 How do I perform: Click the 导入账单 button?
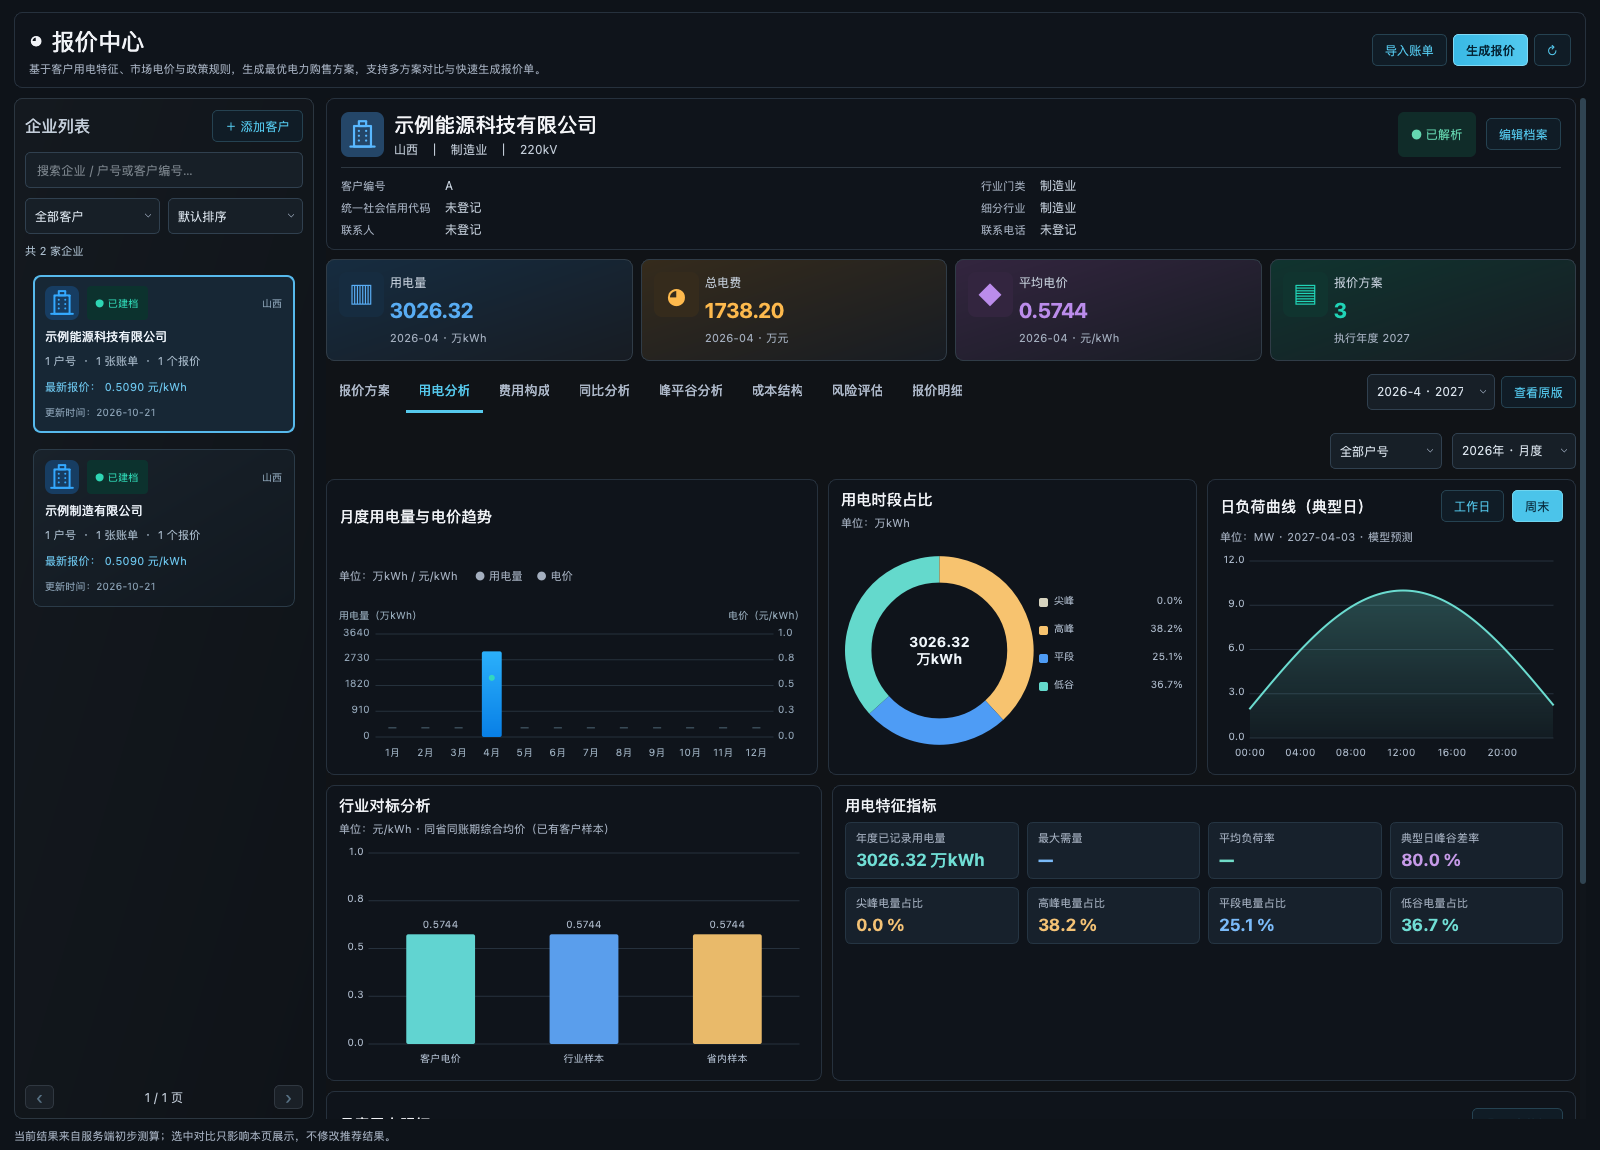pos(1409,50)
